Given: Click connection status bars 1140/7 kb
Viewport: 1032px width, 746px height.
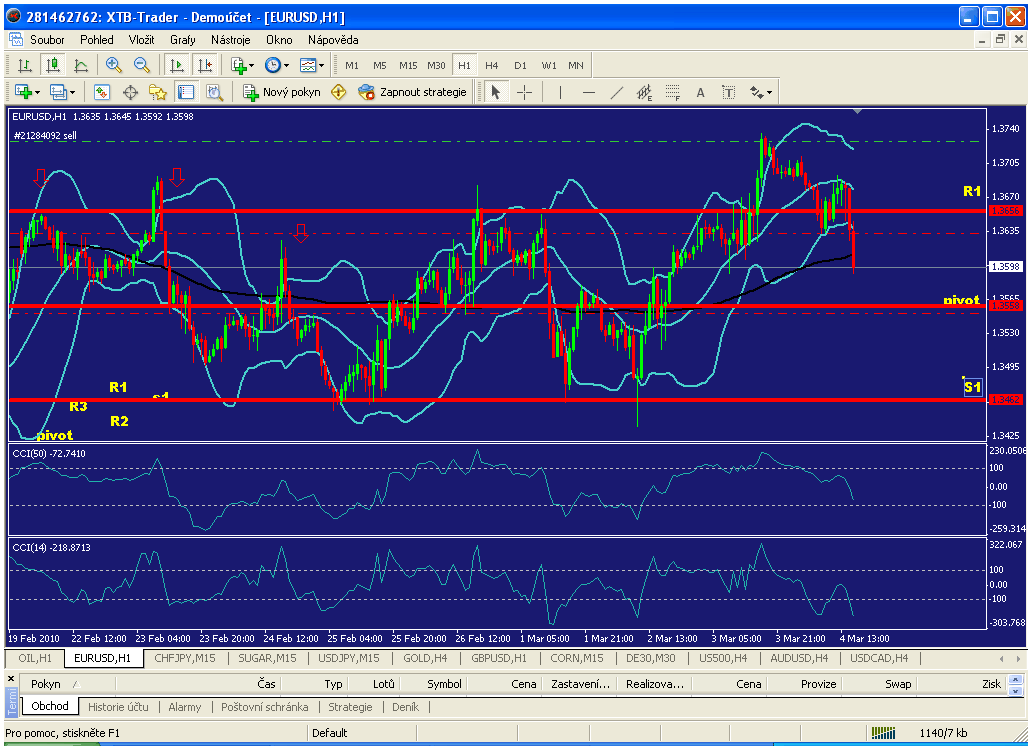Looking at the screenshot, I should click(x=919, y=733).
